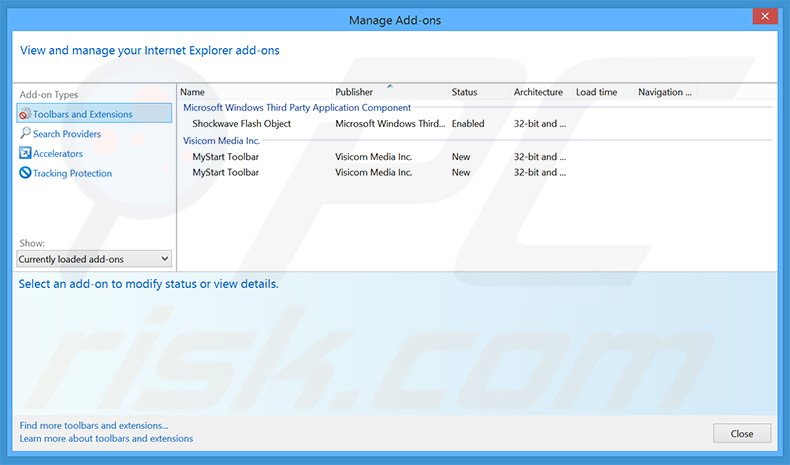Select the first MyStart Toolbar entry

225,157
